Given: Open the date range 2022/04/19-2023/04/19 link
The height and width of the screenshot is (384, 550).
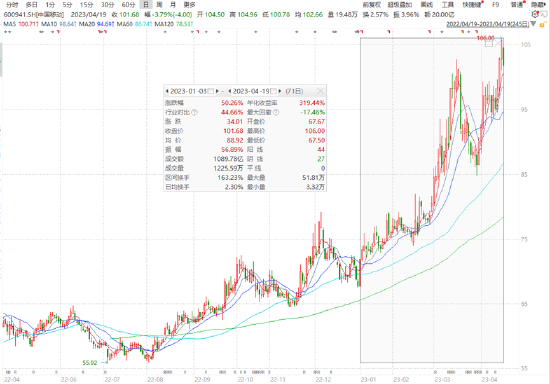Looking at the screenshot, I should [x=487, y=24].
